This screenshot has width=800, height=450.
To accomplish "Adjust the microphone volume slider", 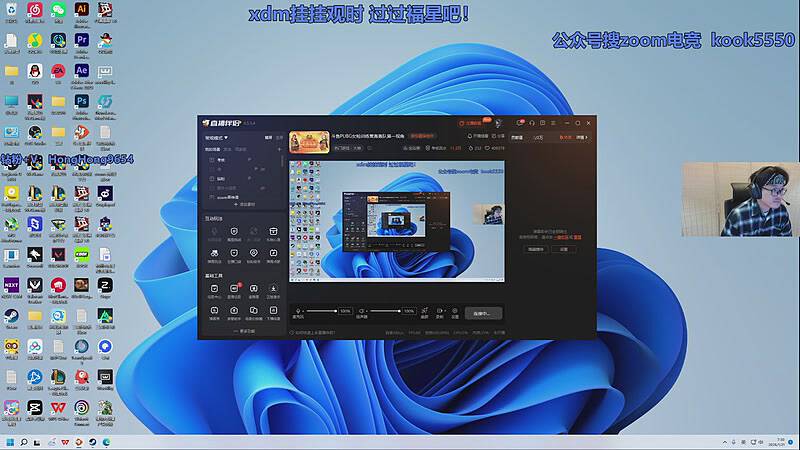I will [320, 311].
